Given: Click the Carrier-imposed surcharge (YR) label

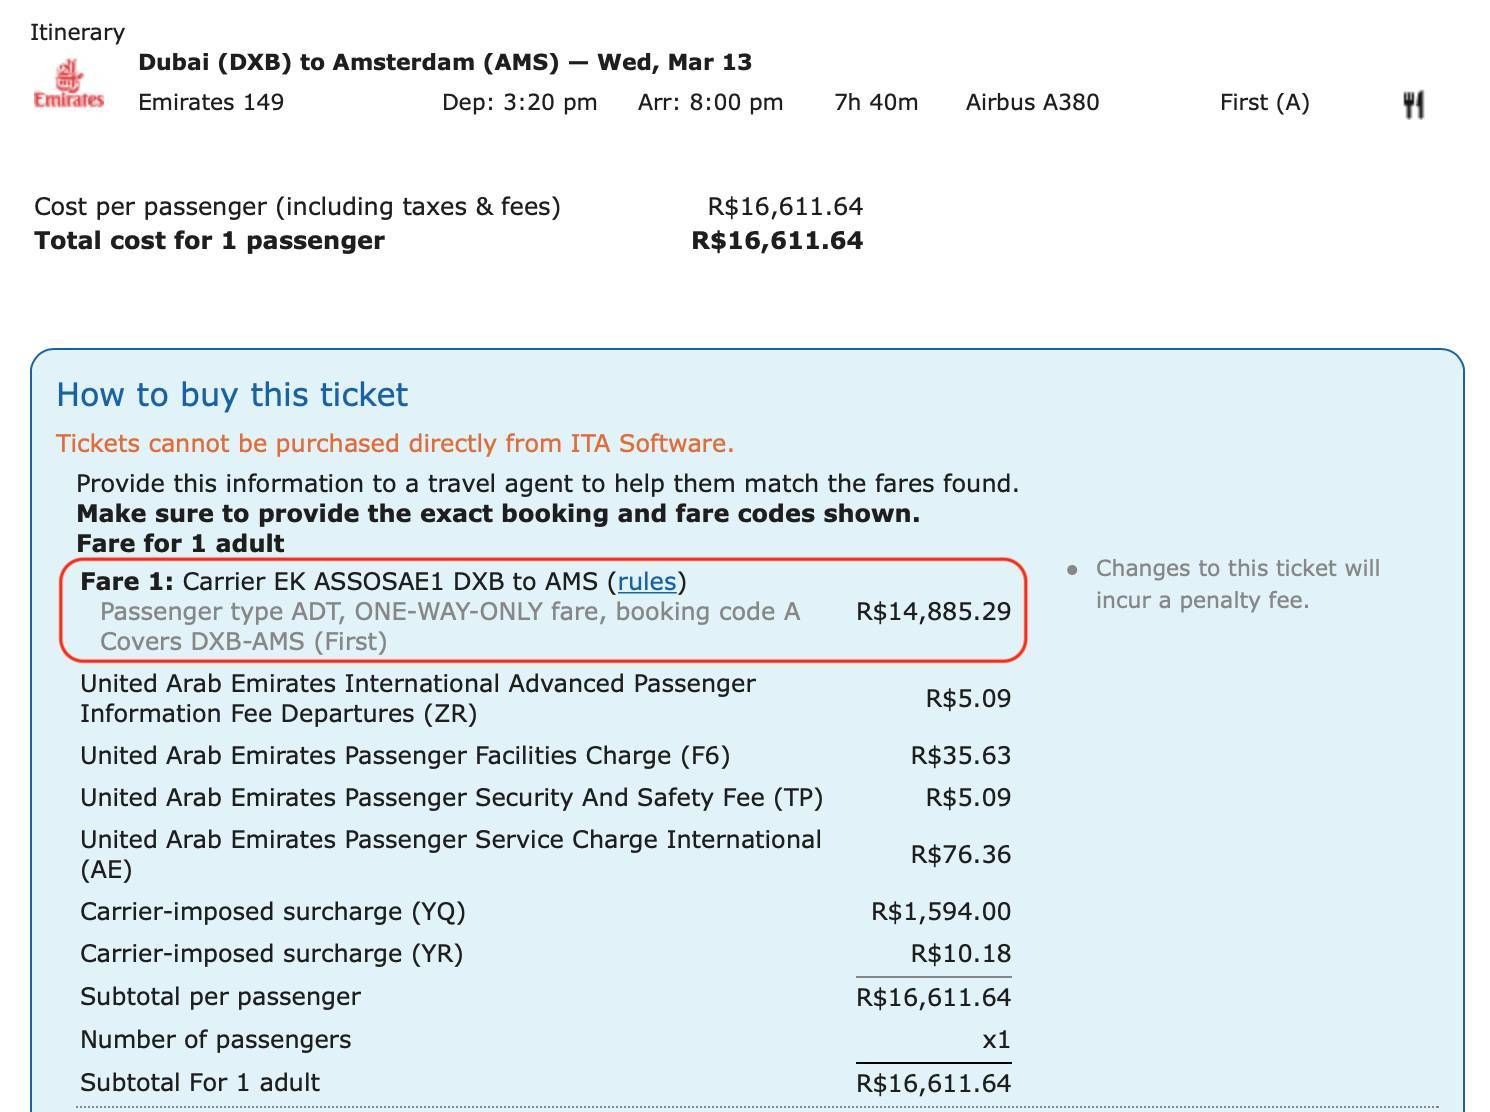Looking at the screenshot, I should (272, 954).
